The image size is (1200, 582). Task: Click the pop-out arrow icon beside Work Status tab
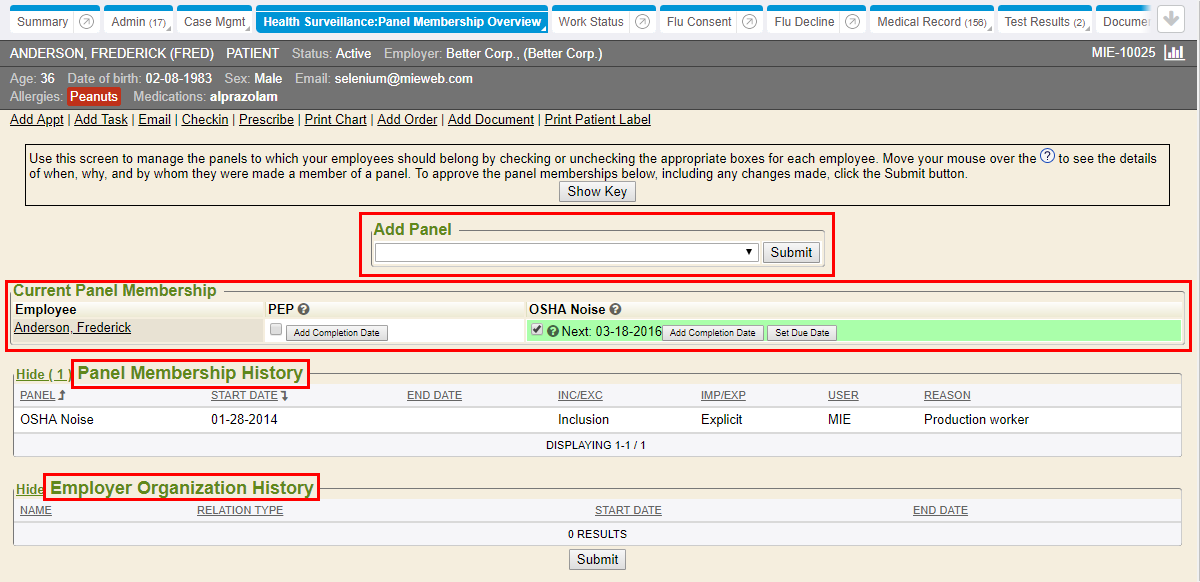642,22
